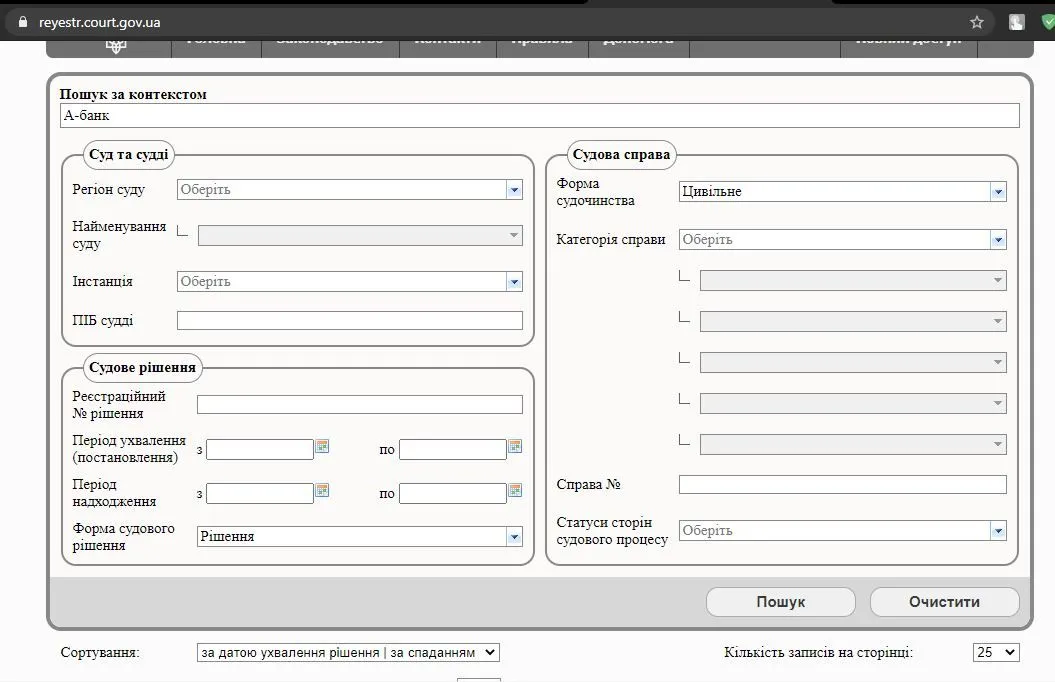The image size is (1055, 682).
Task: Click the 'Очистити' clear button
Action: coord(944,602)
